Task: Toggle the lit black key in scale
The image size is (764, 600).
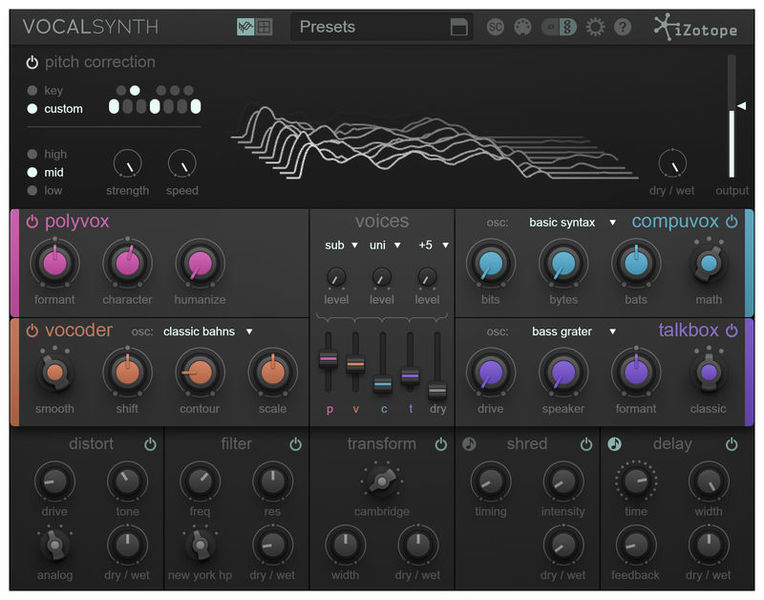Action: coord(135,90)
